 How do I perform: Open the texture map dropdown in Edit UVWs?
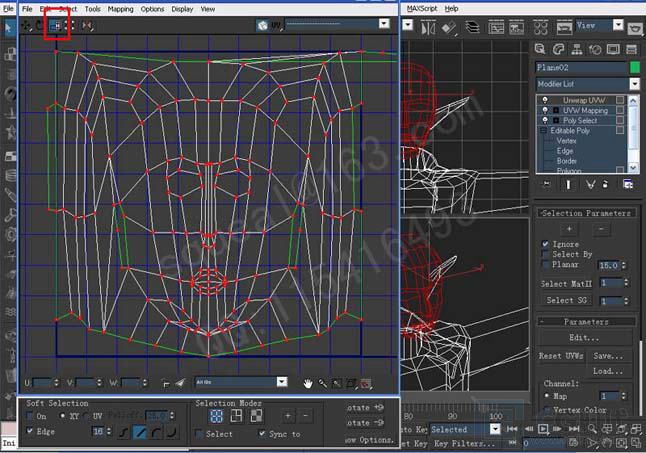tap(384, 23)
